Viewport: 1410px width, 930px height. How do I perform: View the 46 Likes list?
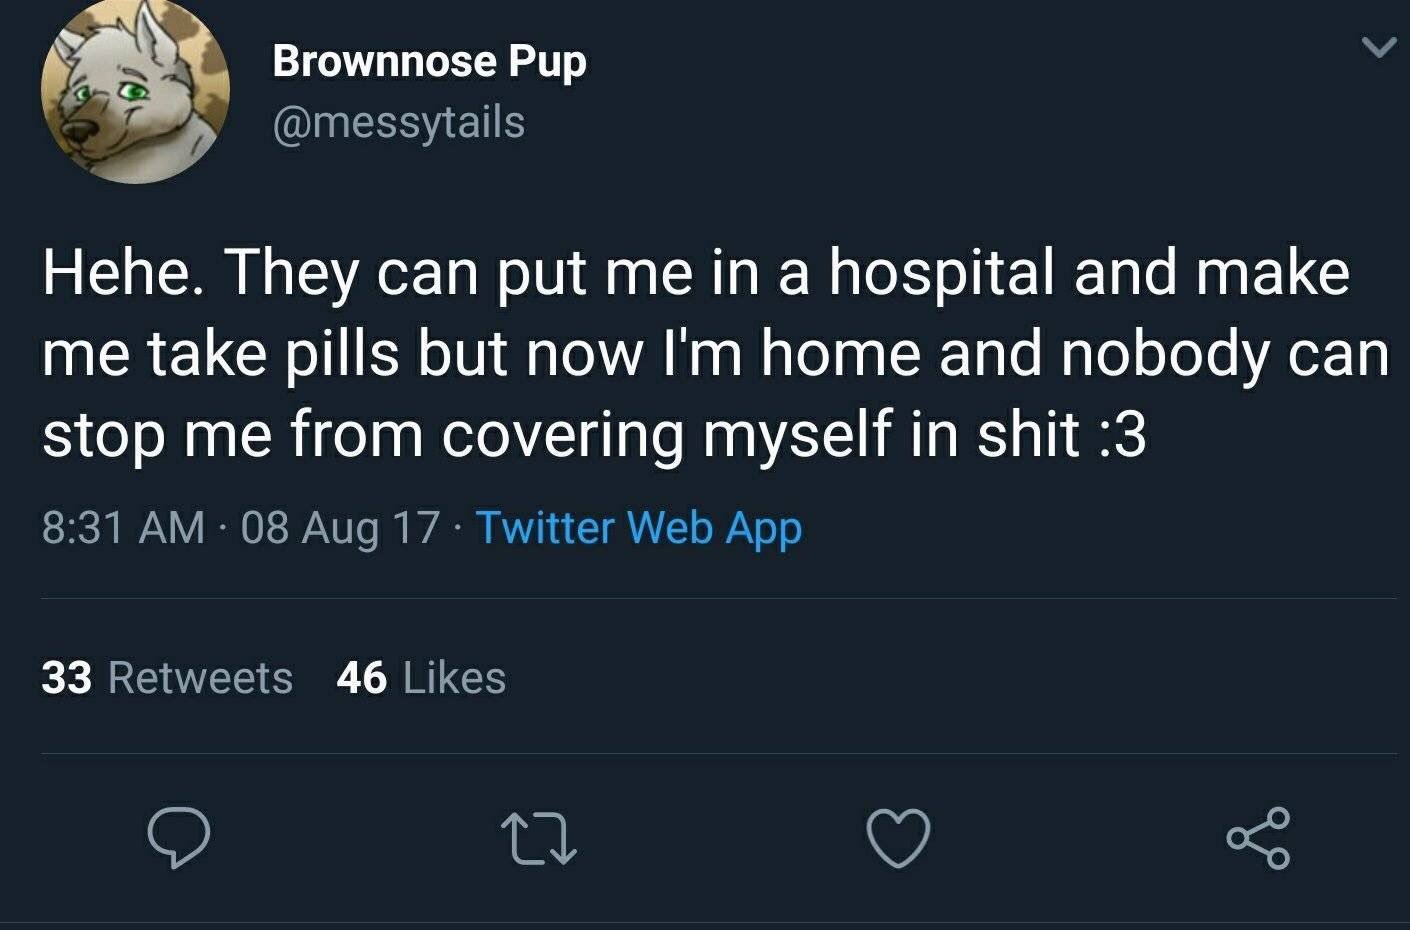point(421,677)
